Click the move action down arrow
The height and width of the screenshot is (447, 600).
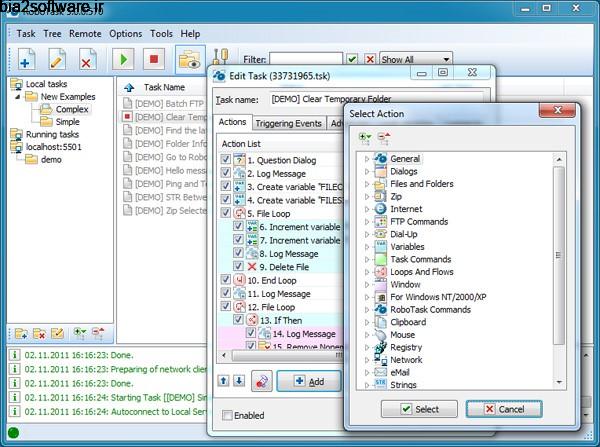coord(239,380)
